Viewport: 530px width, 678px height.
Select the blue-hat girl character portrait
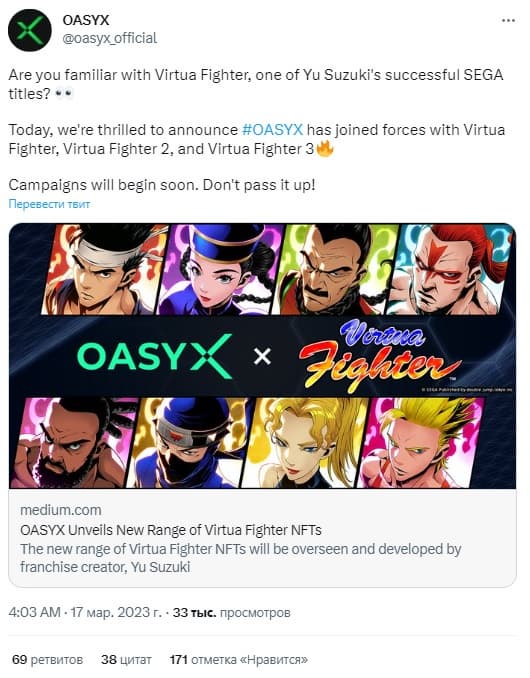(218, 269)
